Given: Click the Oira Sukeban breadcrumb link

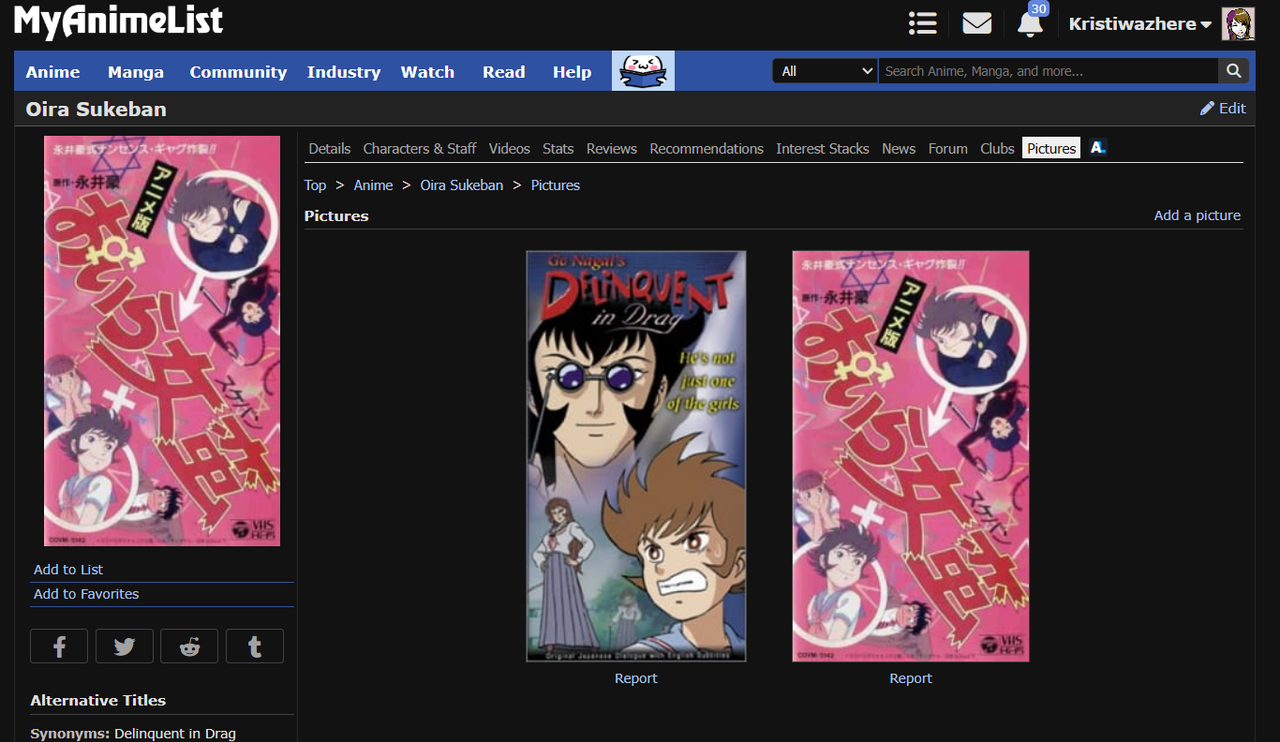Looking at the screenshot, I should [x=461, y=185].
